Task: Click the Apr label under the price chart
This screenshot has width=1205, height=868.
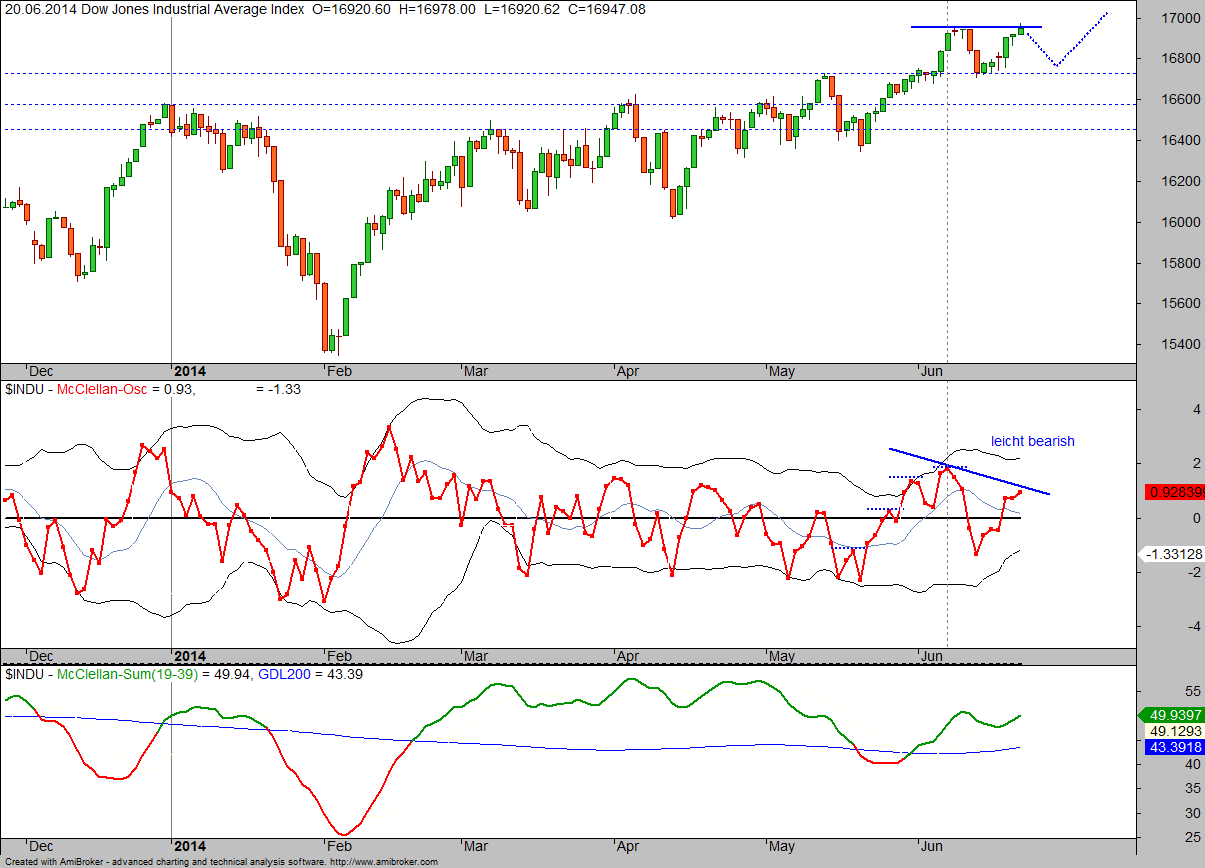Action: (628, 372)
